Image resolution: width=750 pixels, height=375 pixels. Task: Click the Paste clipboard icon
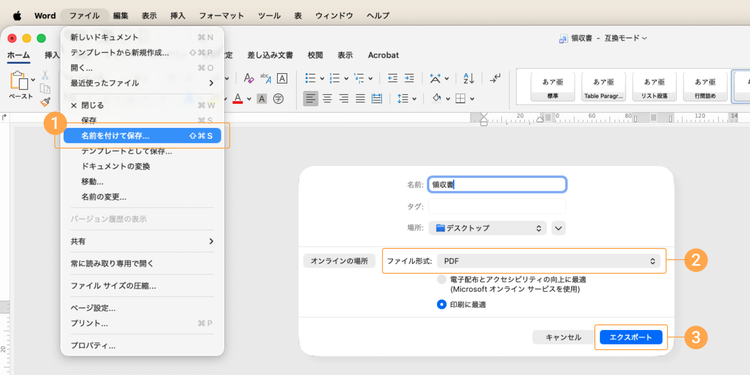click(19, 80)
